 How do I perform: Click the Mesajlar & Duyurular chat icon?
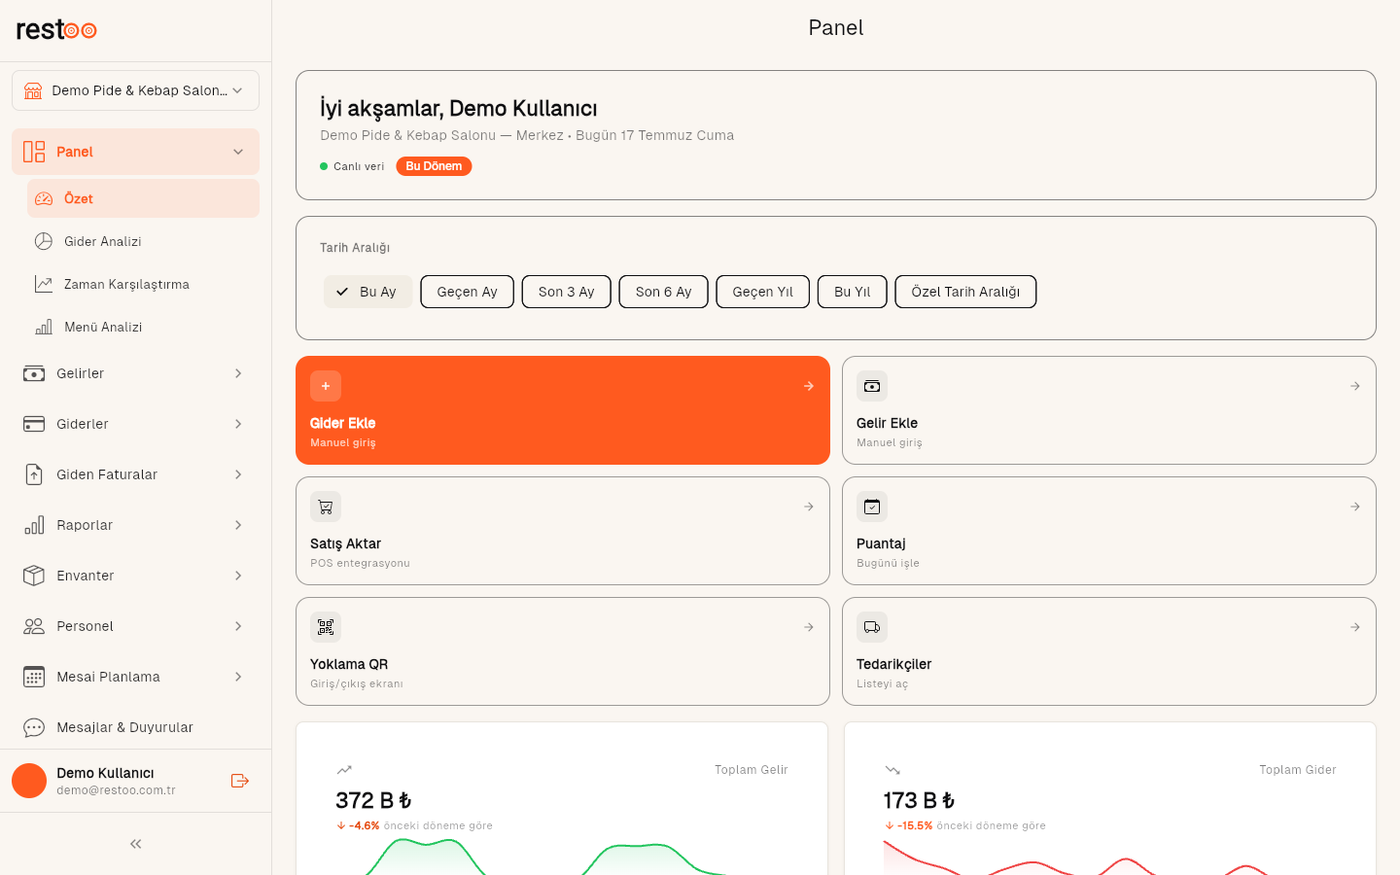click(34, 728)
